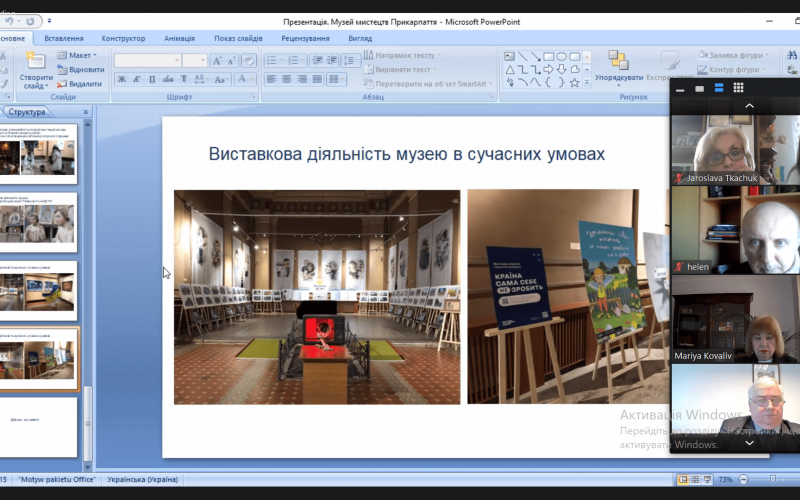Decrease font size with shrink font icon
The height and width of the screenshot is (500, 800).
[231, 61]
